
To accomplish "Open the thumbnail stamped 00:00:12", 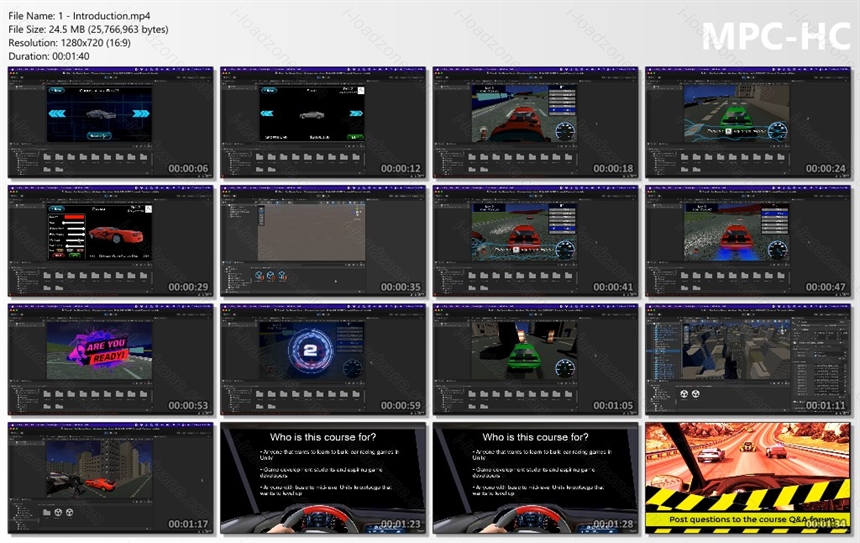I will coord(323,122).
